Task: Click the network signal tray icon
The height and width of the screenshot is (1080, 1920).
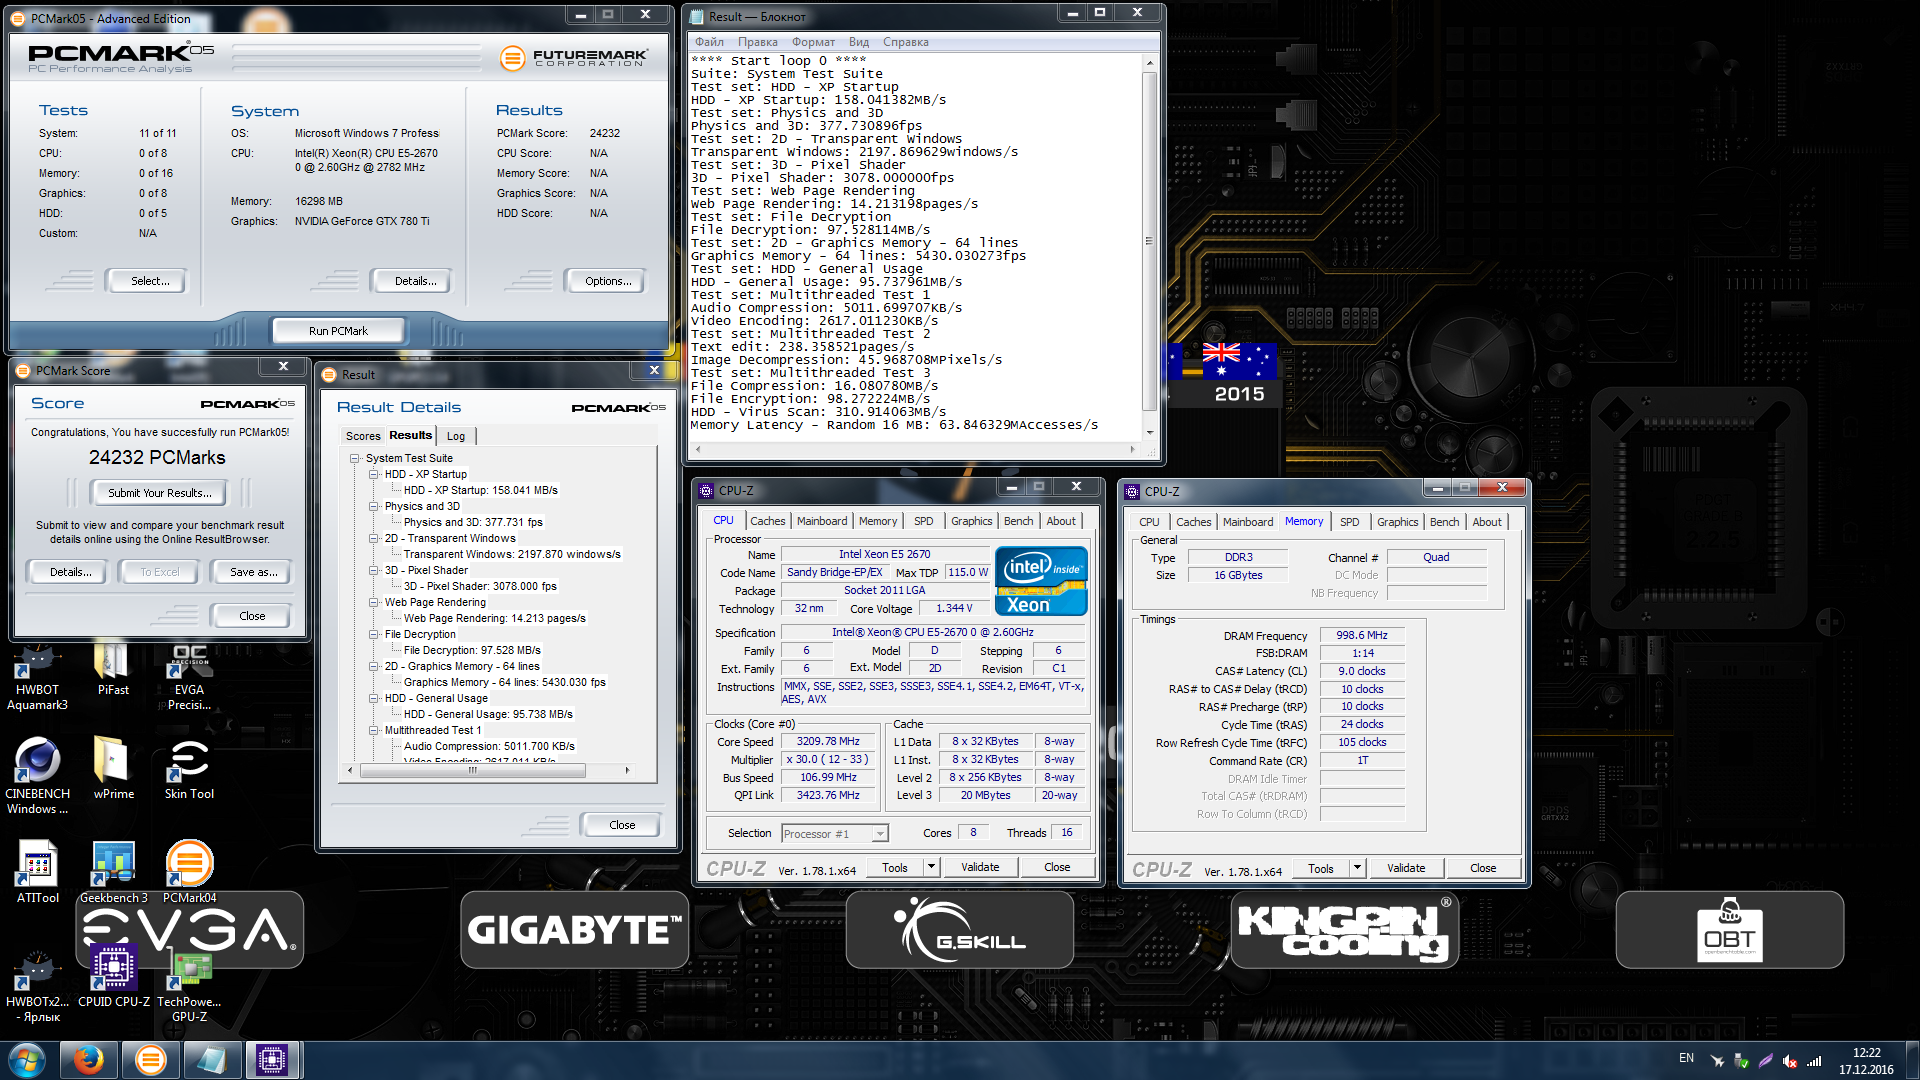Action: click(1814, 1061)
